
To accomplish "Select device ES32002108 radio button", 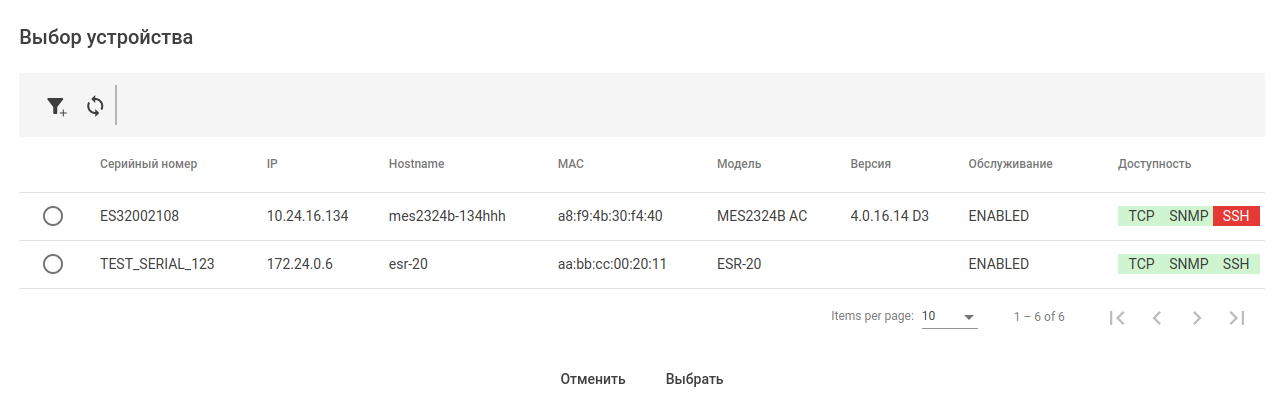I will (53, 216).
